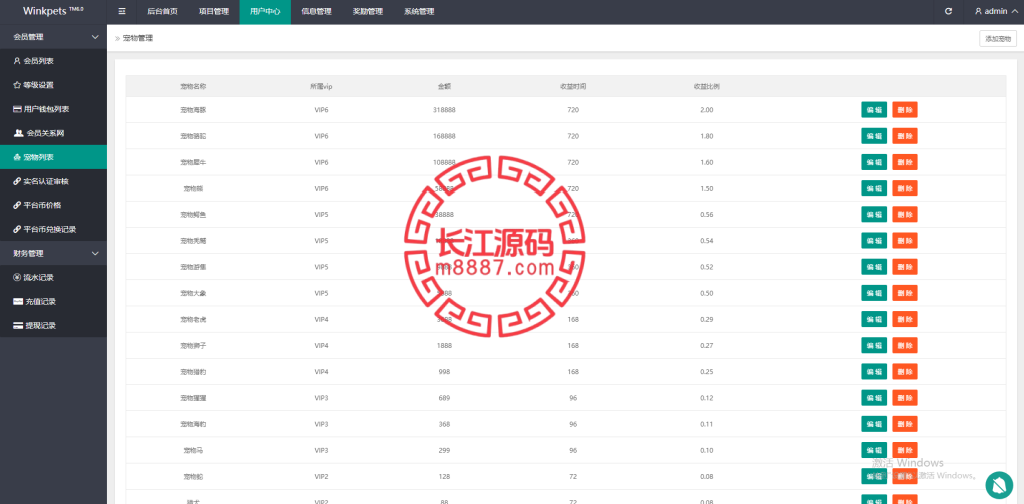Open 流水记录 in the sidebar
This screenshot has height=504, width=1024.
point(54,277)
